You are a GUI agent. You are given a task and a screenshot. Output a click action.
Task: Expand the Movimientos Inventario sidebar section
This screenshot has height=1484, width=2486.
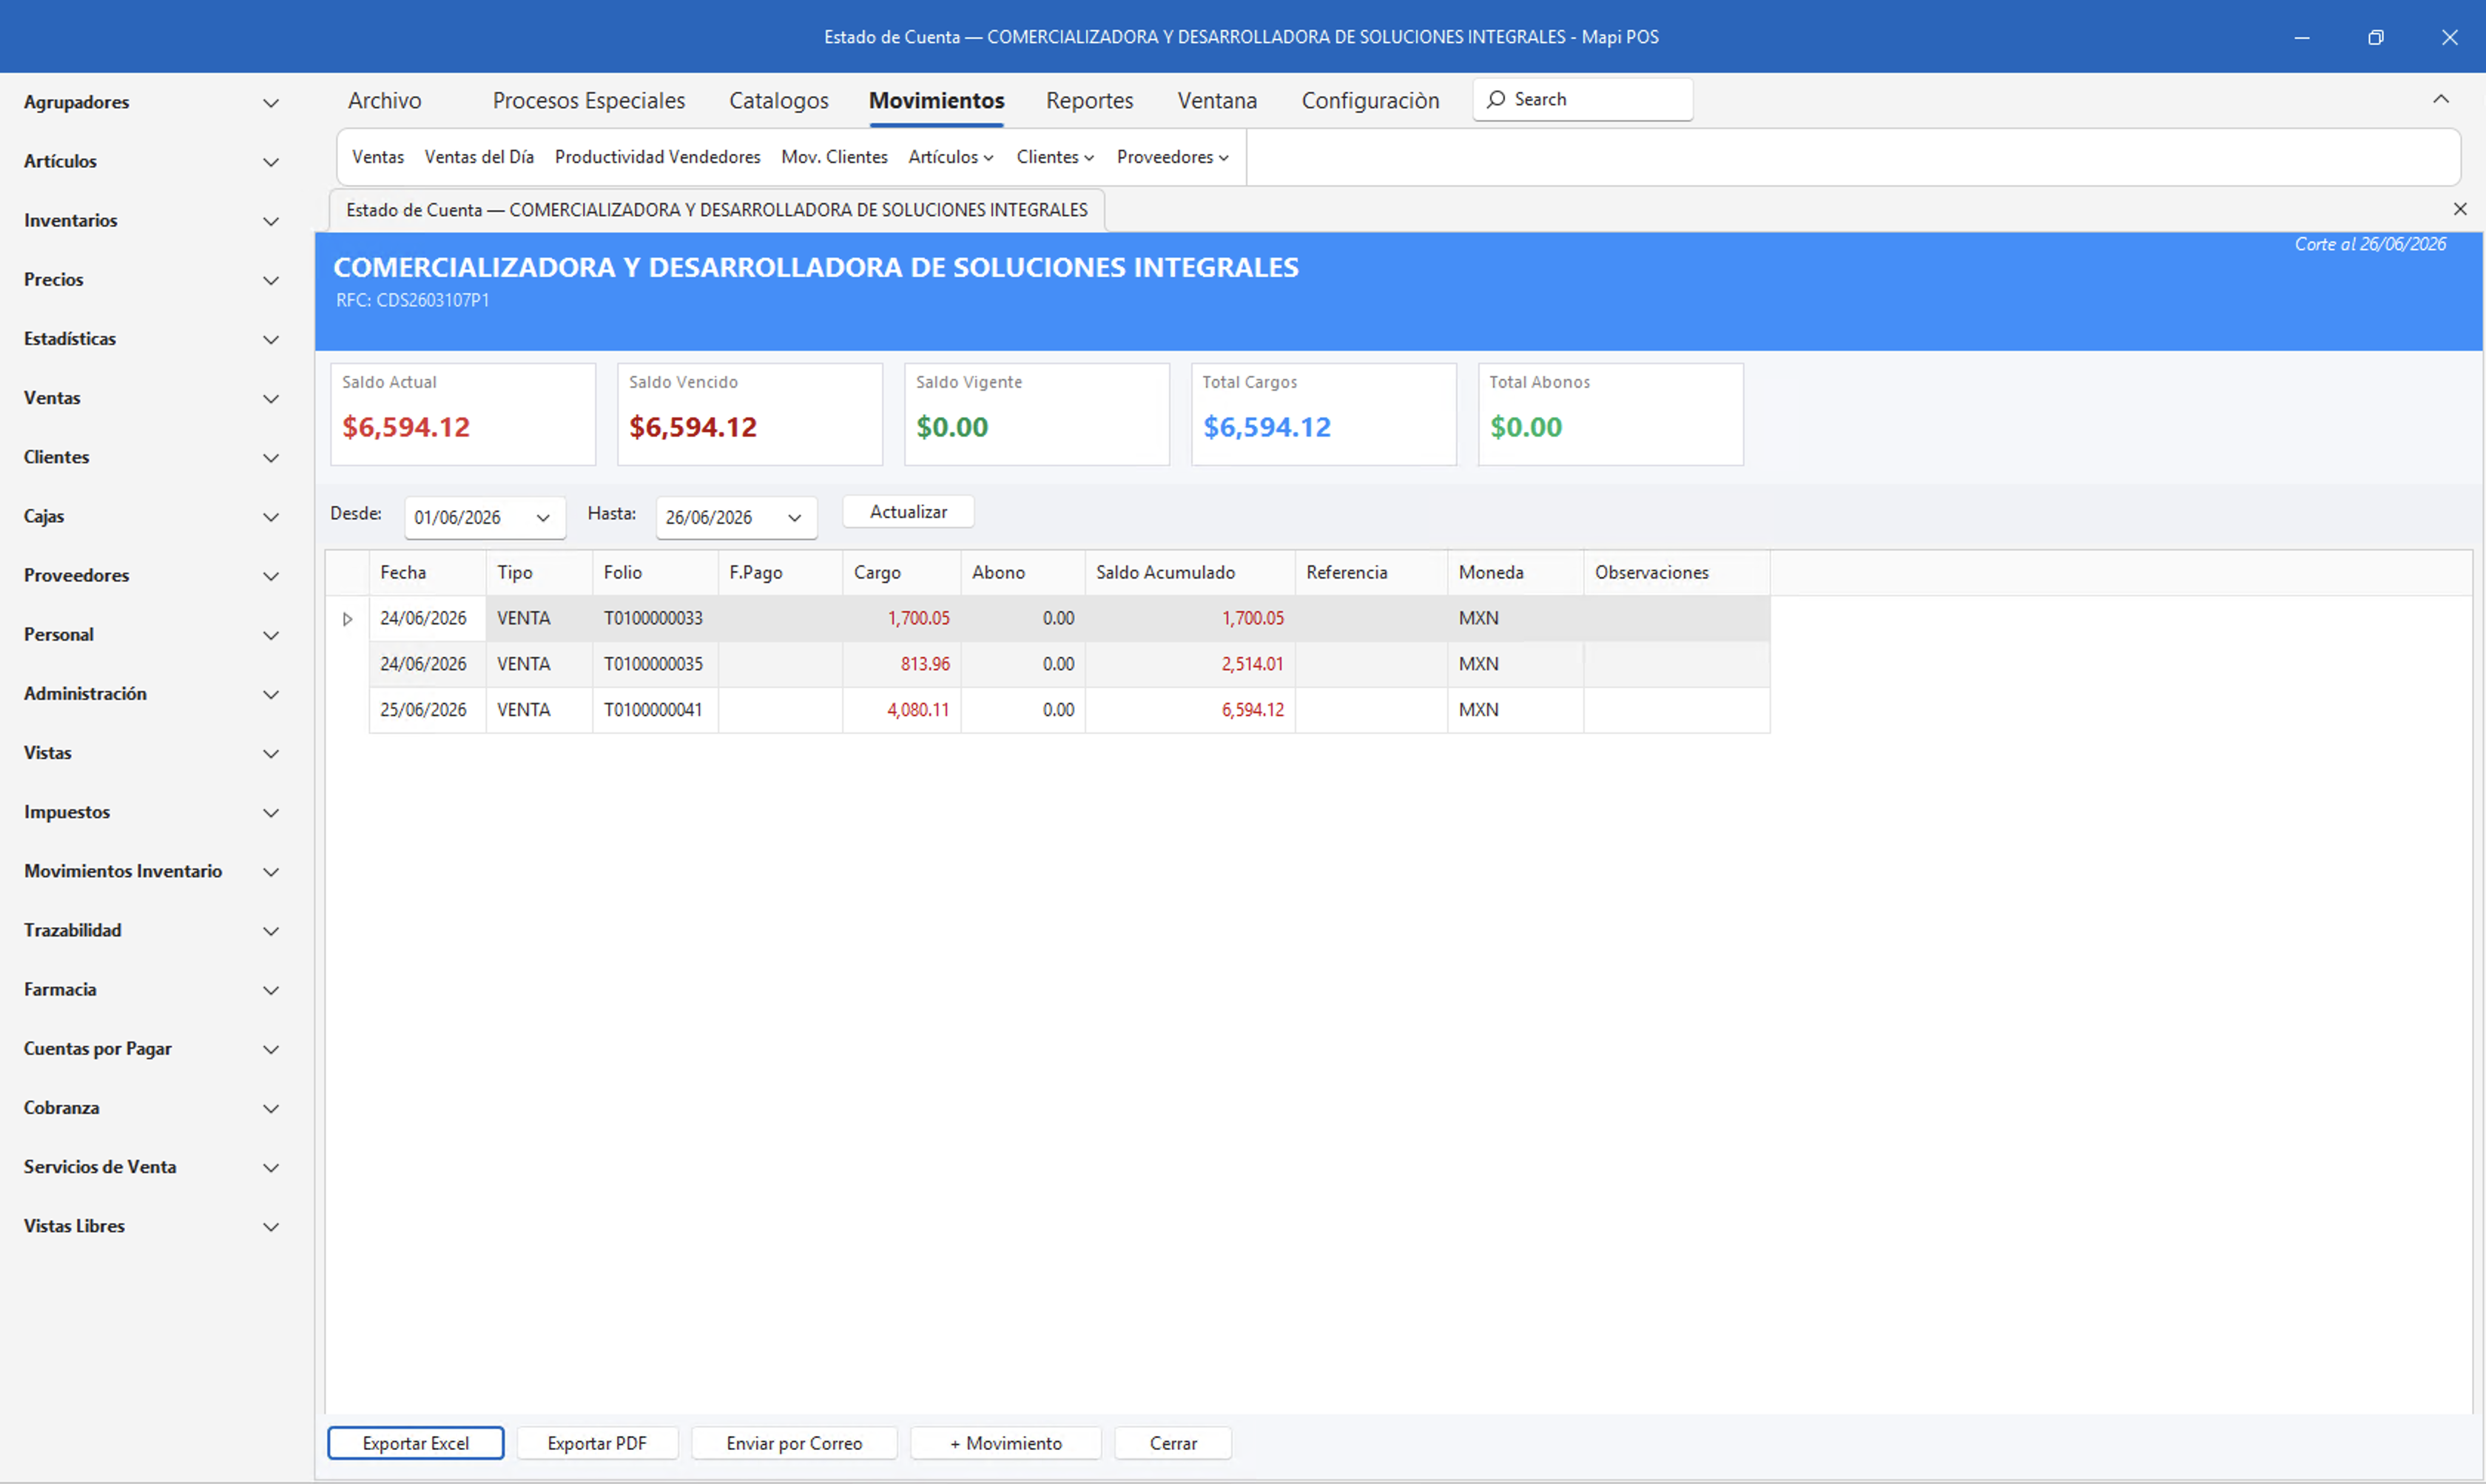271,872
